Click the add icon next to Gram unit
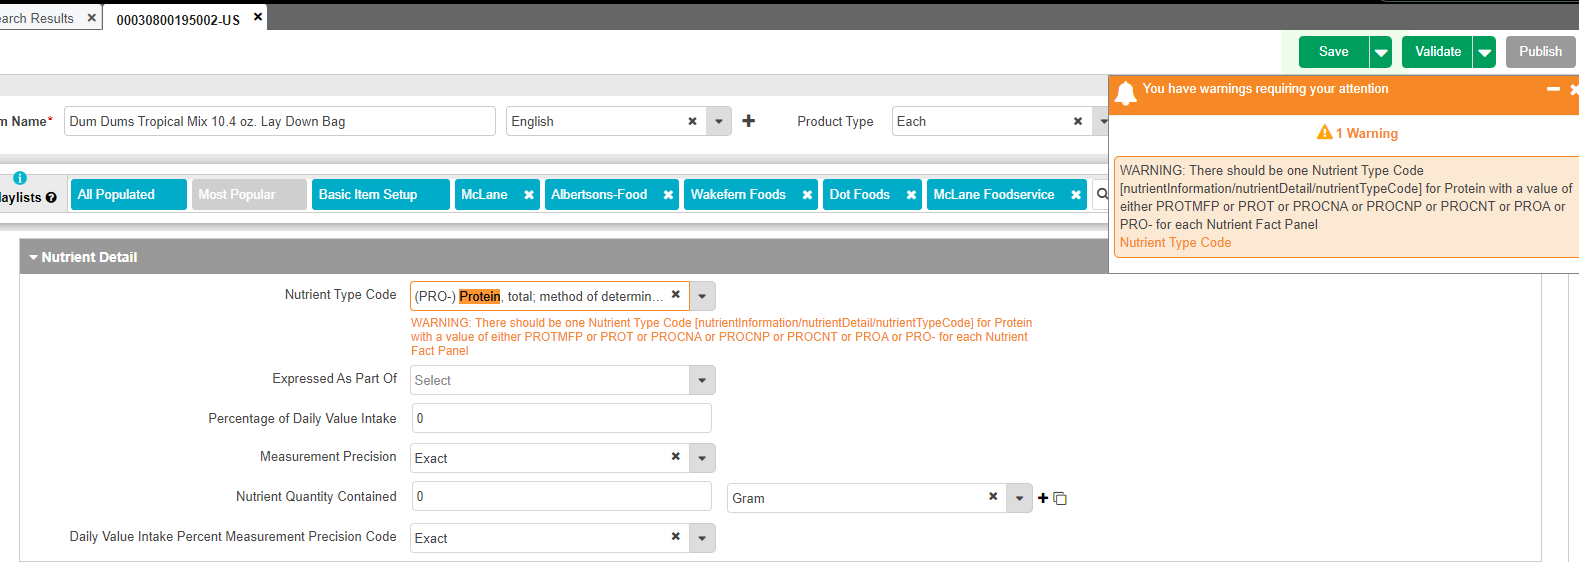Screen dimensions: 1579x562 pyautogui.click(x=1043, y=498)
